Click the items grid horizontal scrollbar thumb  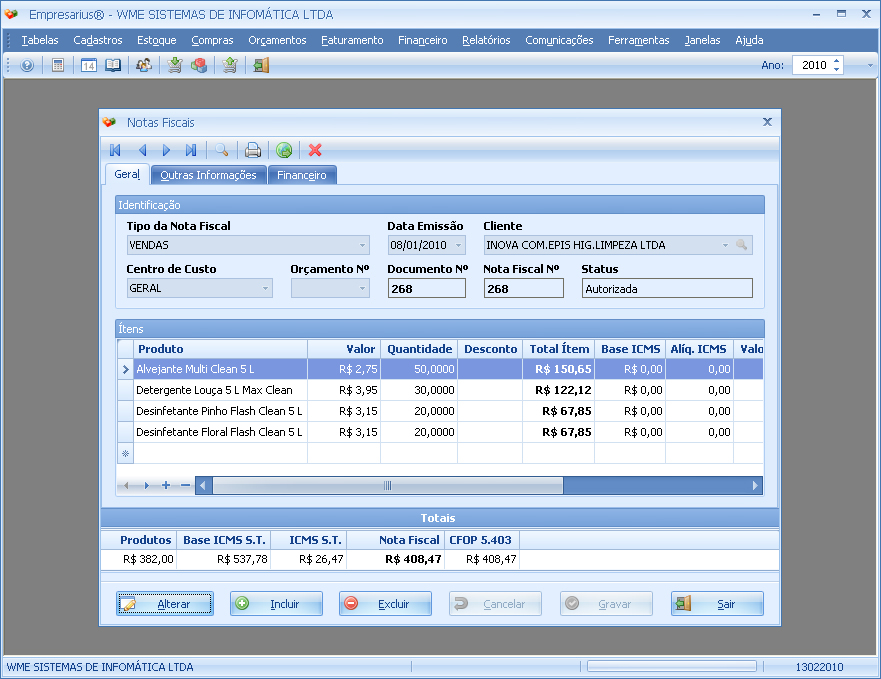pos(387,485)
